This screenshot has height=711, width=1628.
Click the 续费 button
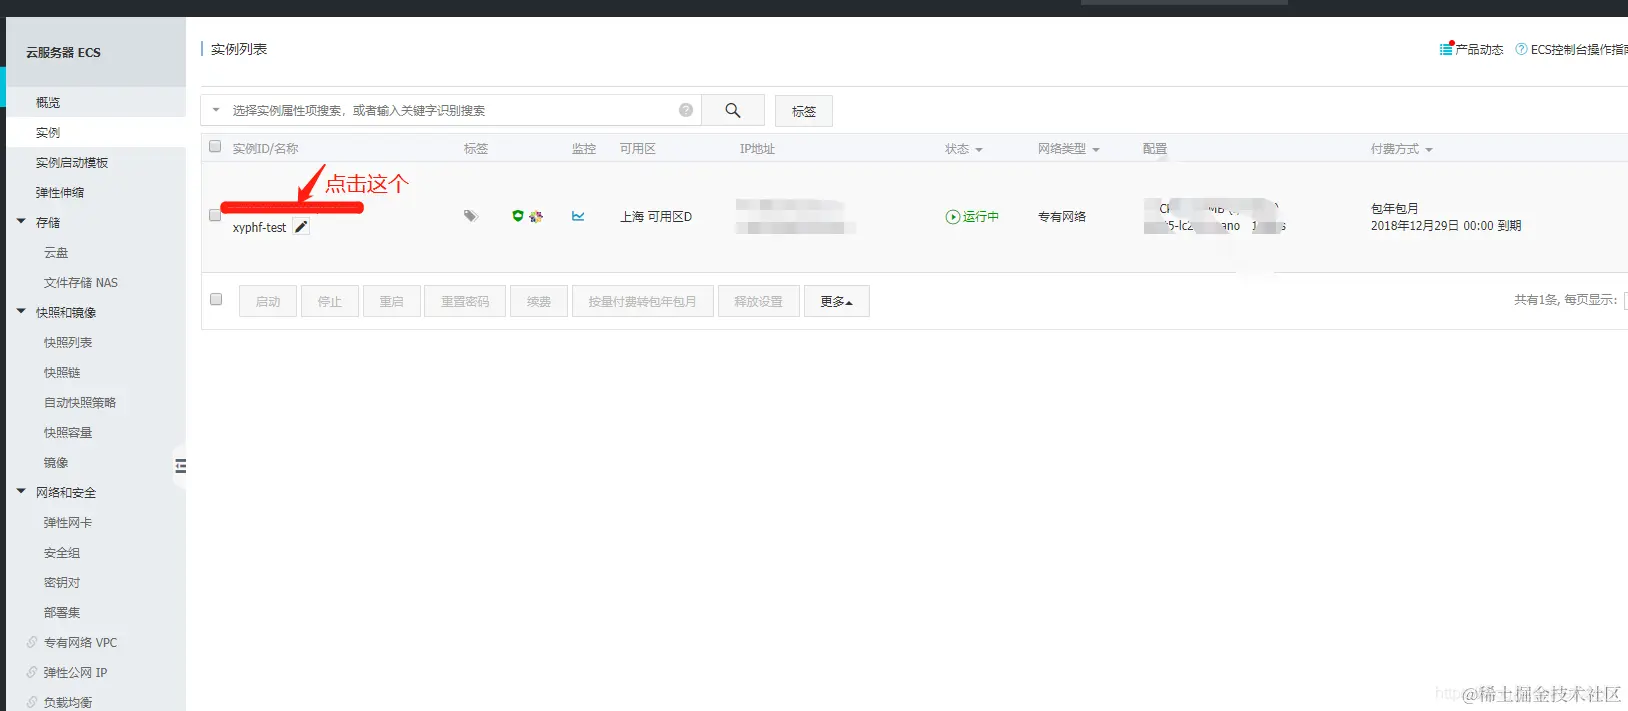539,301
